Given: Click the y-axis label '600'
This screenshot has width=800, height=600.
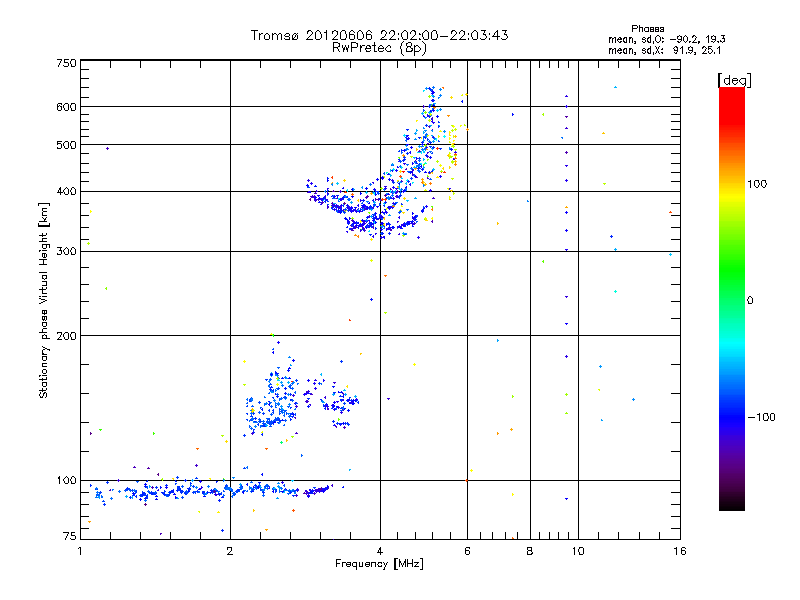Looking at the screenshot, I should point(66,107).
